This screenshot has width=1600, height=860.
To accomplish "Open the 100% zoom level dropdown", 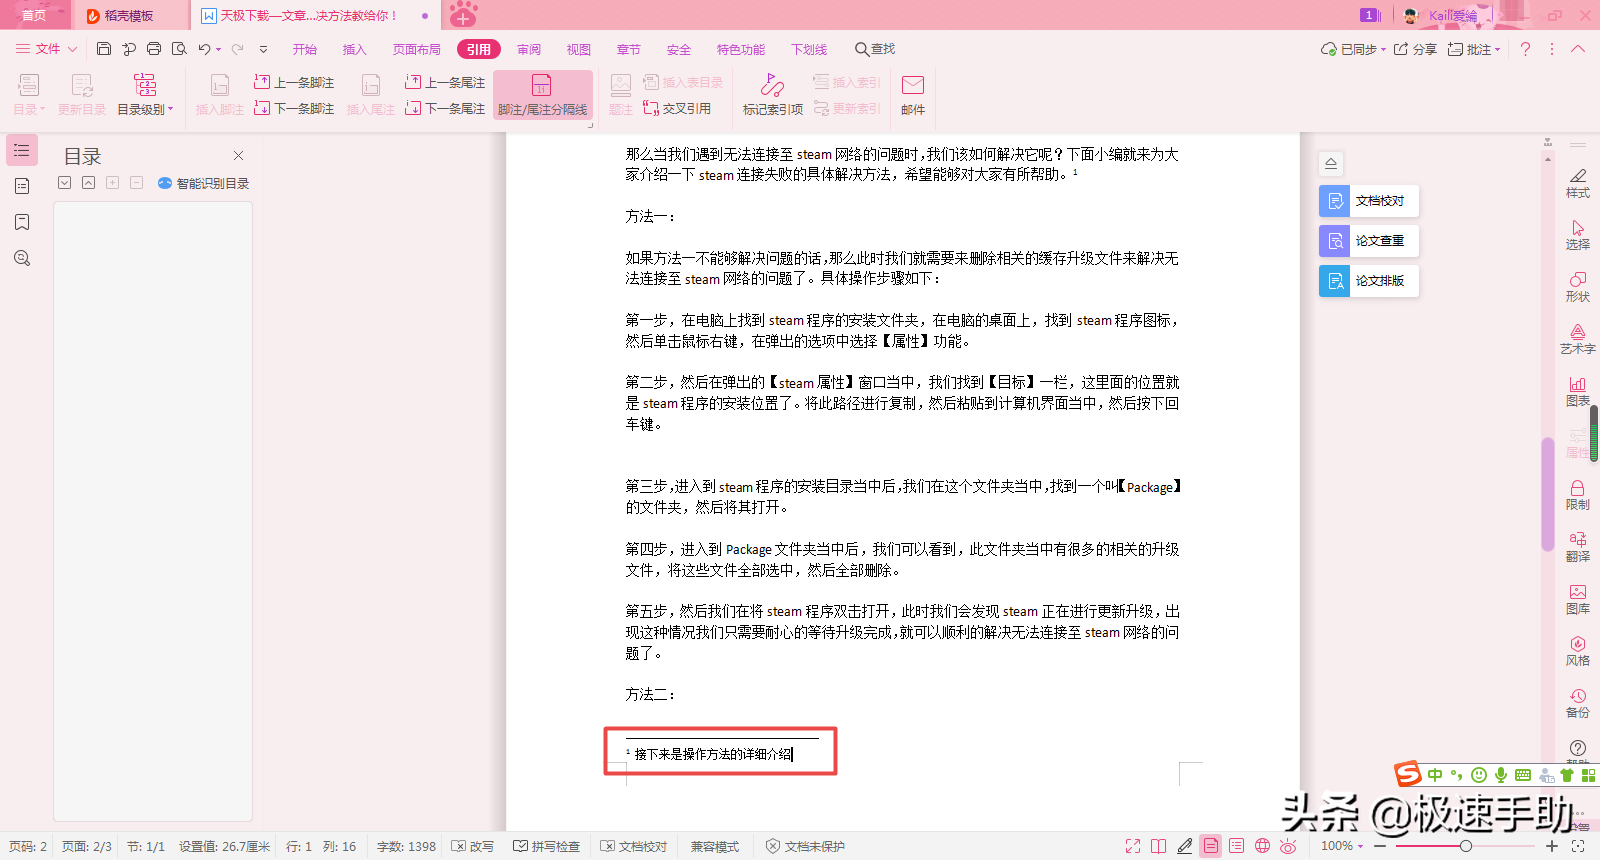I will click(1342, 846).
